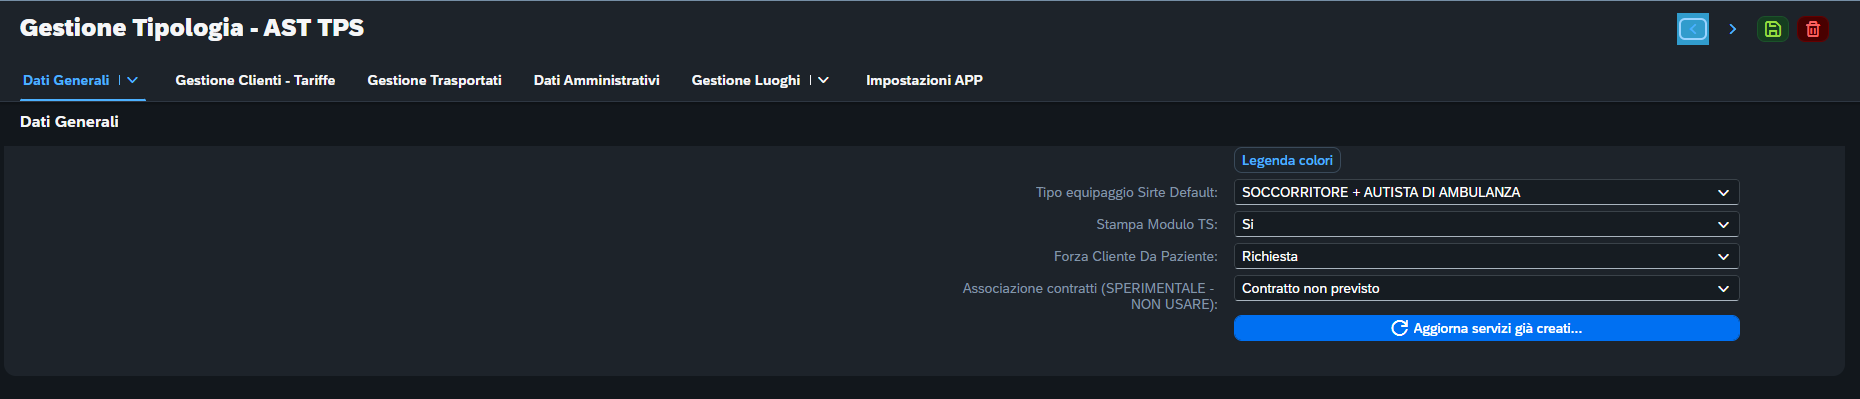Save the tipologia with the green disk icon

pyautogui.click(x=1773, y=29)
